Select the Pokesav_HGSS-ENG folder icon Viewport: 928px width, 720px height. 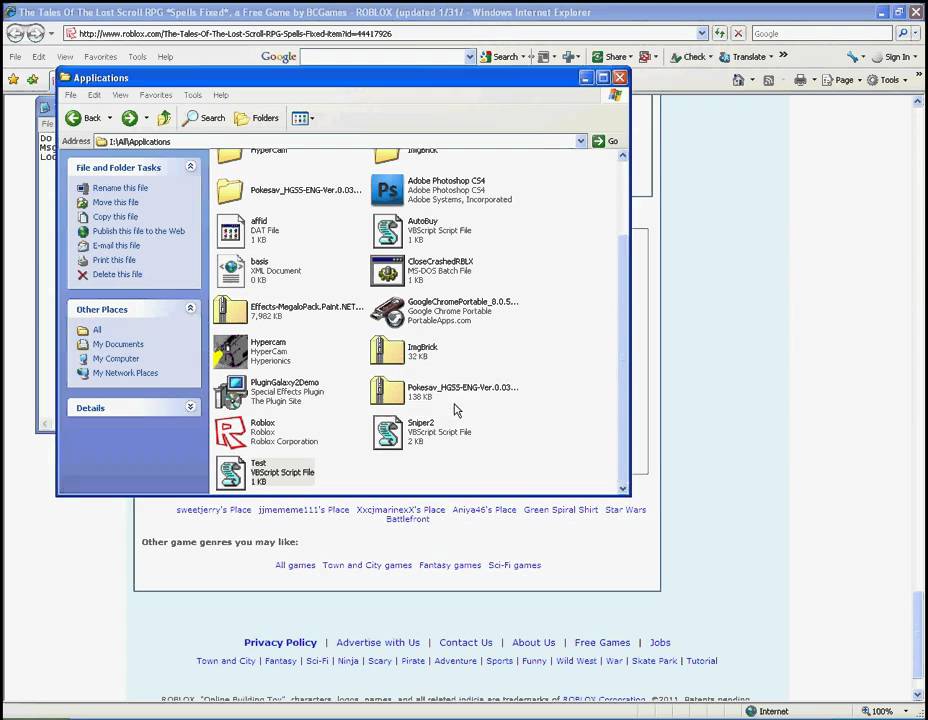[x=230, y=191]
